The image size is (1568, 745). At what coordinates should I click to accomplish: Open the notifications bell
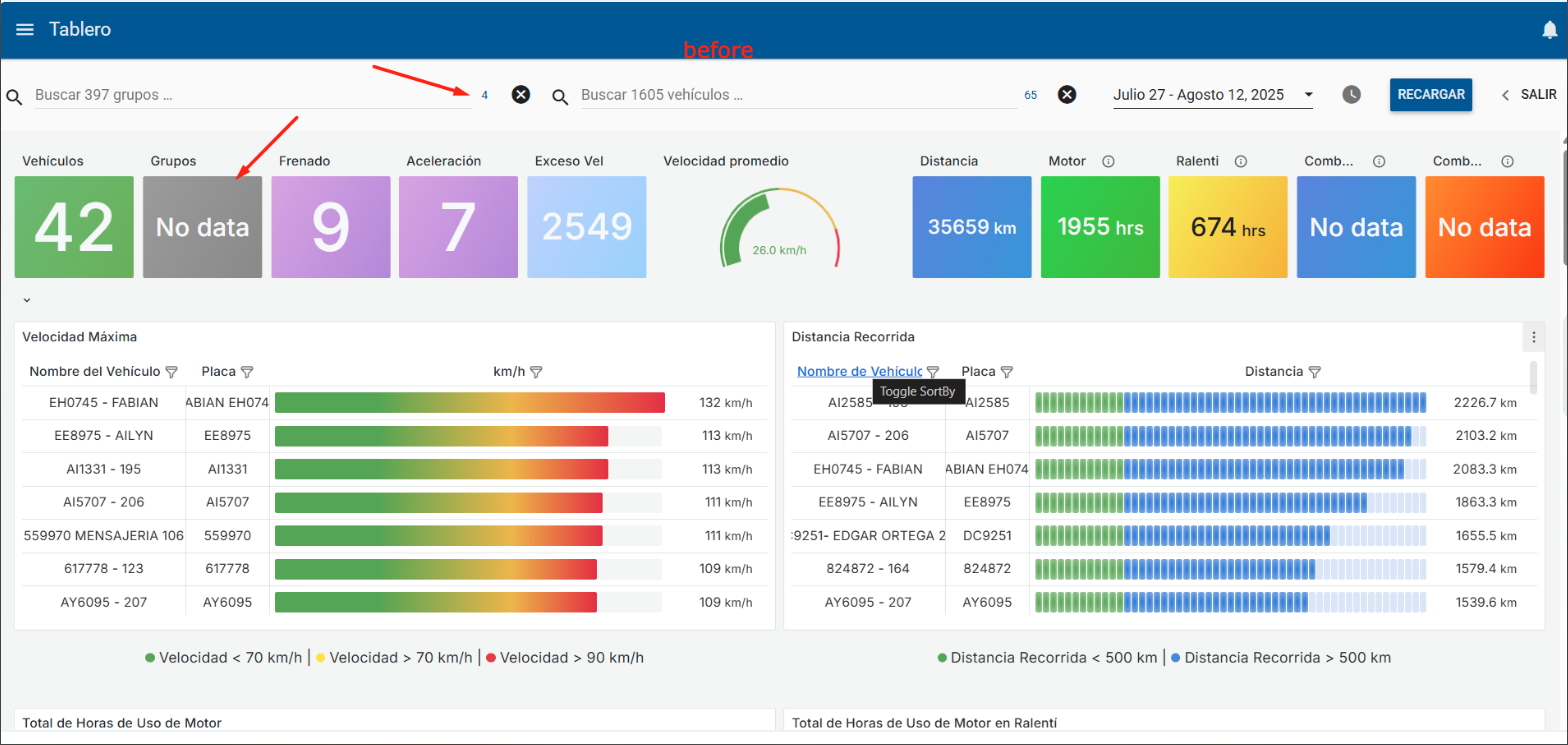1549,30
